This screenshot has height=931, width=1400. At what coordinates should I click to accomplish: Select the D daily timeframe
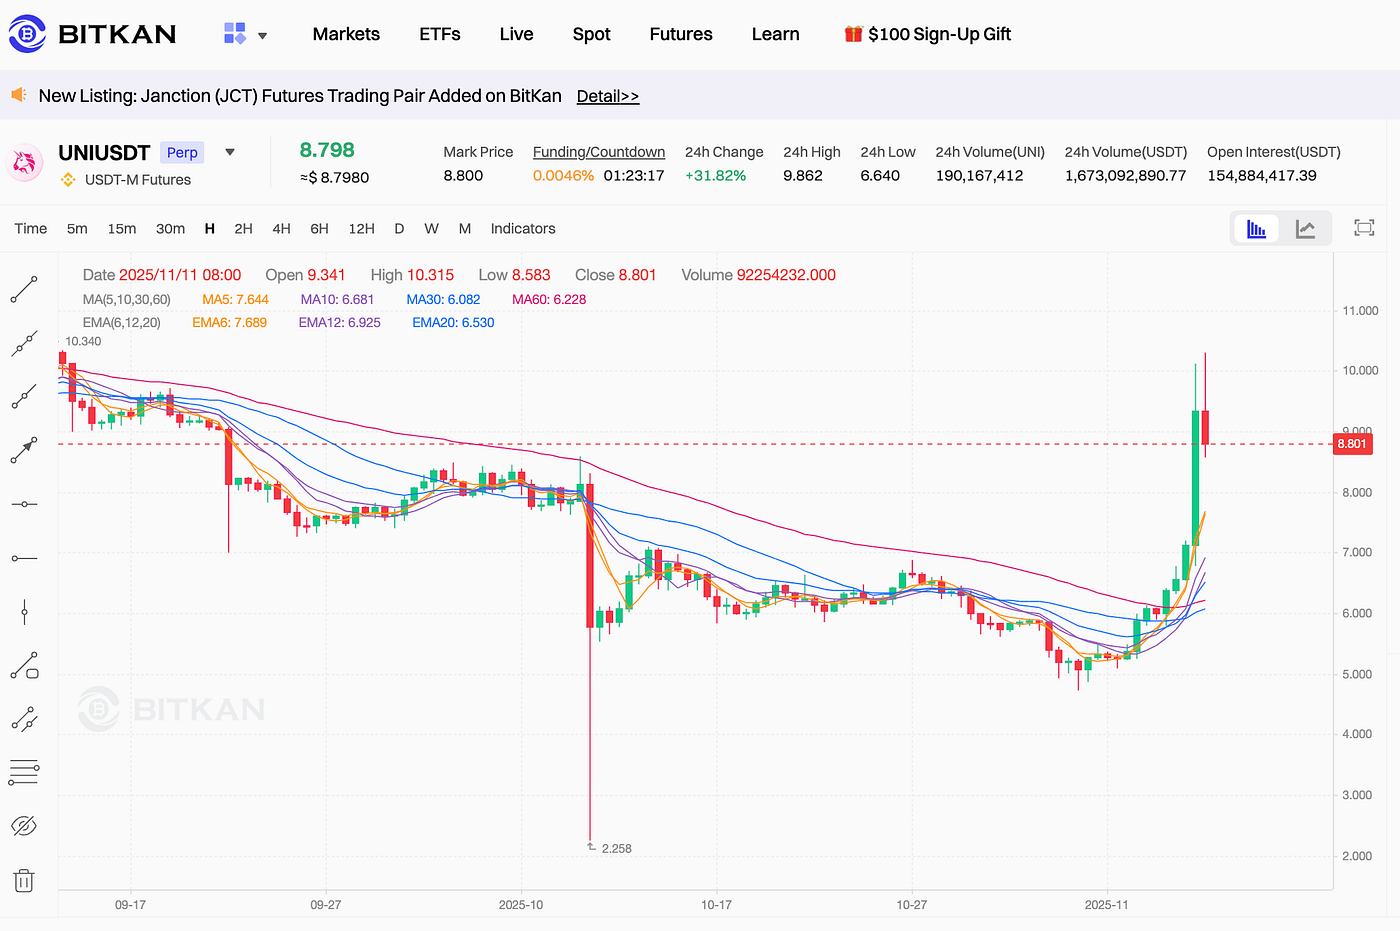pyautogui.click(x=399, y=229)
